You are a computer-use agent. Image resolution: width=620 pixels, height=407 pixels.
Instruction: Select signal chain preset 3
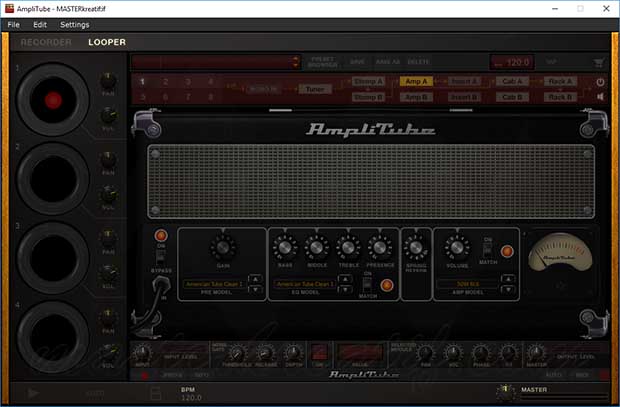(x=188, y=82)
